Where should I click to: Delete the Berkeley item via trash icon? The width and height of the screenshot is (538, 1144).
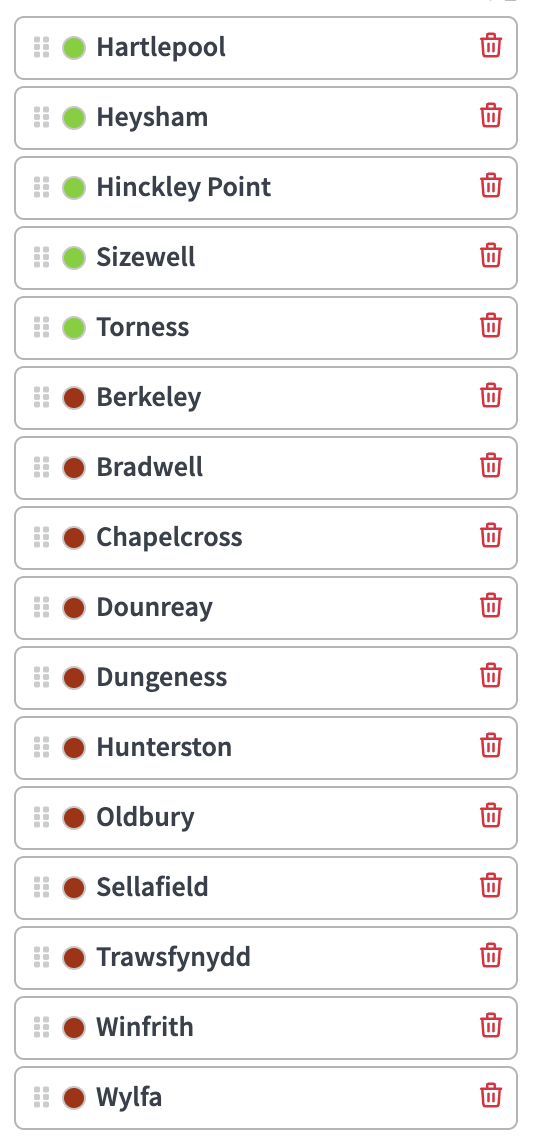pyautogui.click(x=491, y=397)
